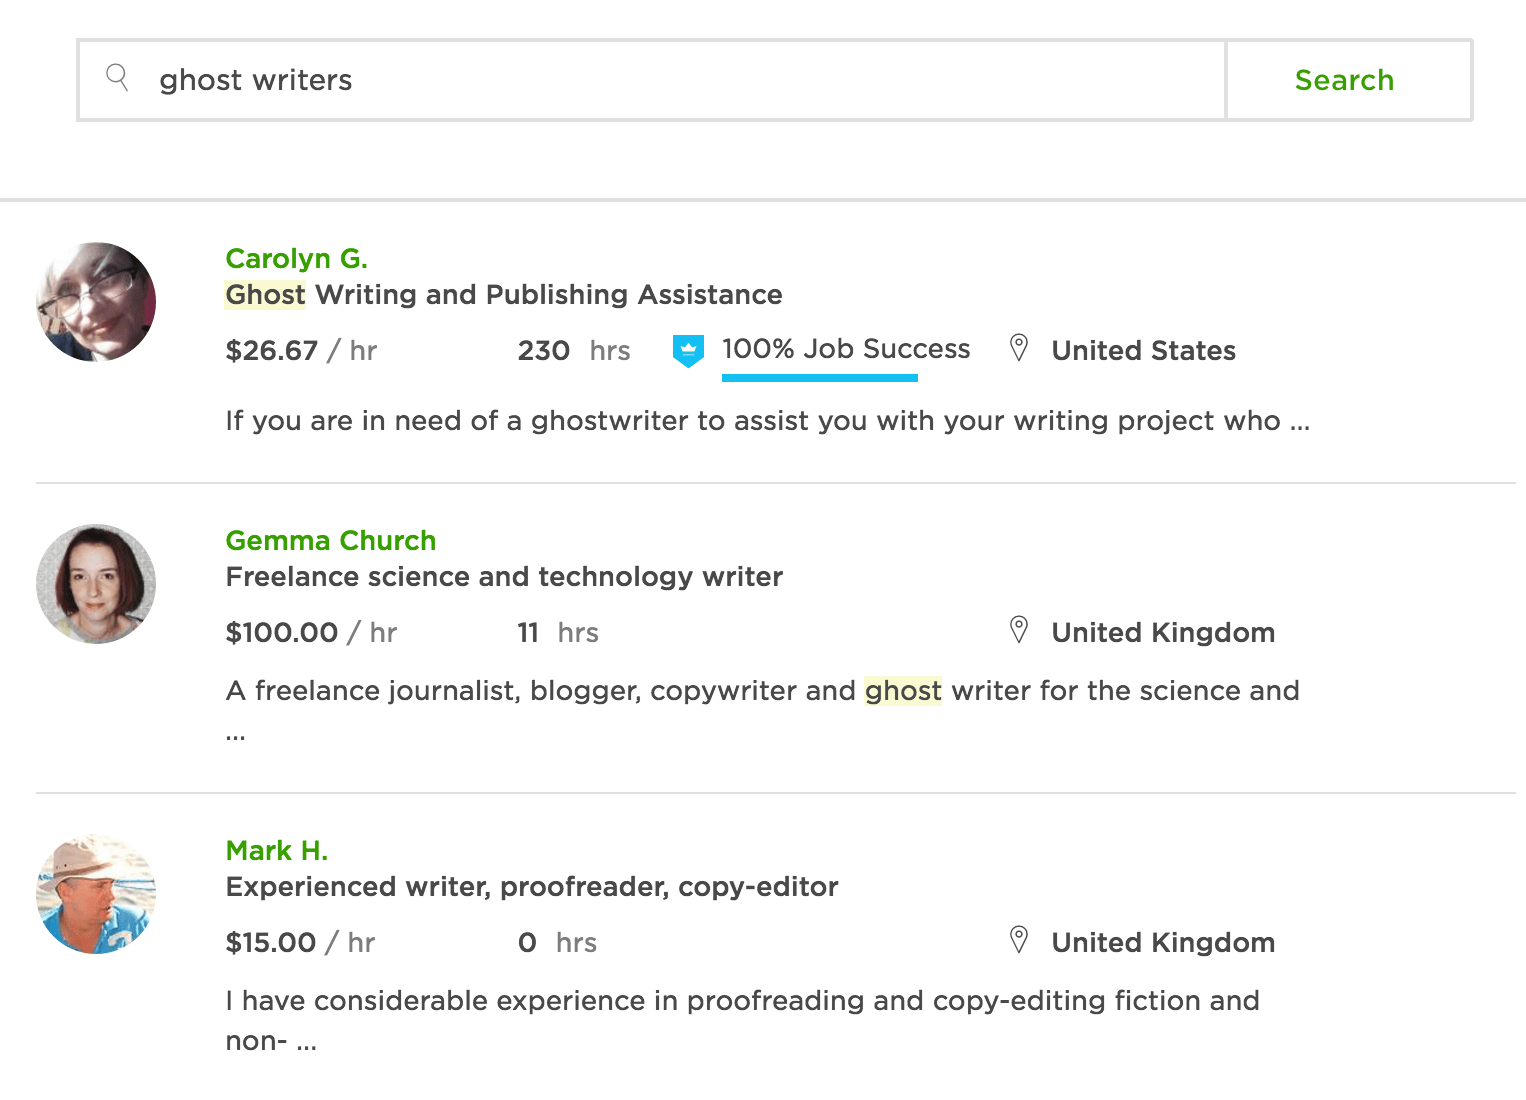Click the magnifying glass search icon

click(117, 78)
